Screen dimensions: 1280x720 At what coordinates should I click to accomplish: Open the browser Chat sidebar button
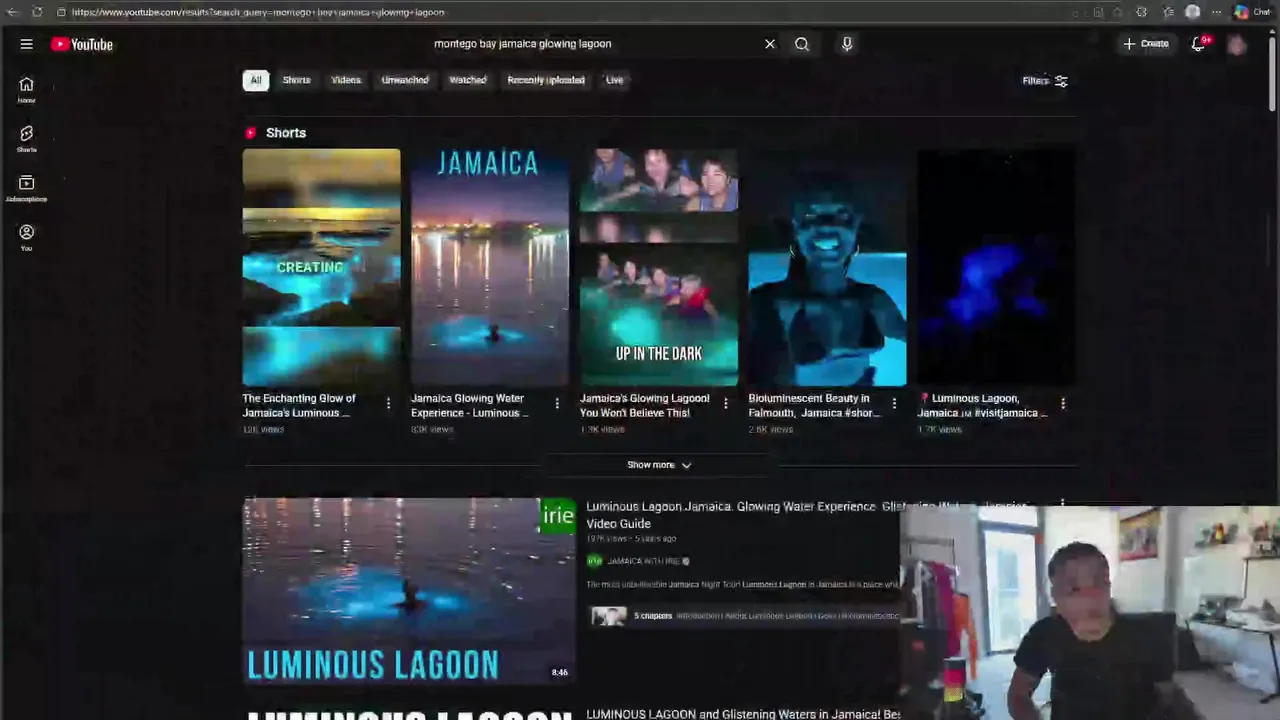pyautogui.click(x=1253, y=12)
